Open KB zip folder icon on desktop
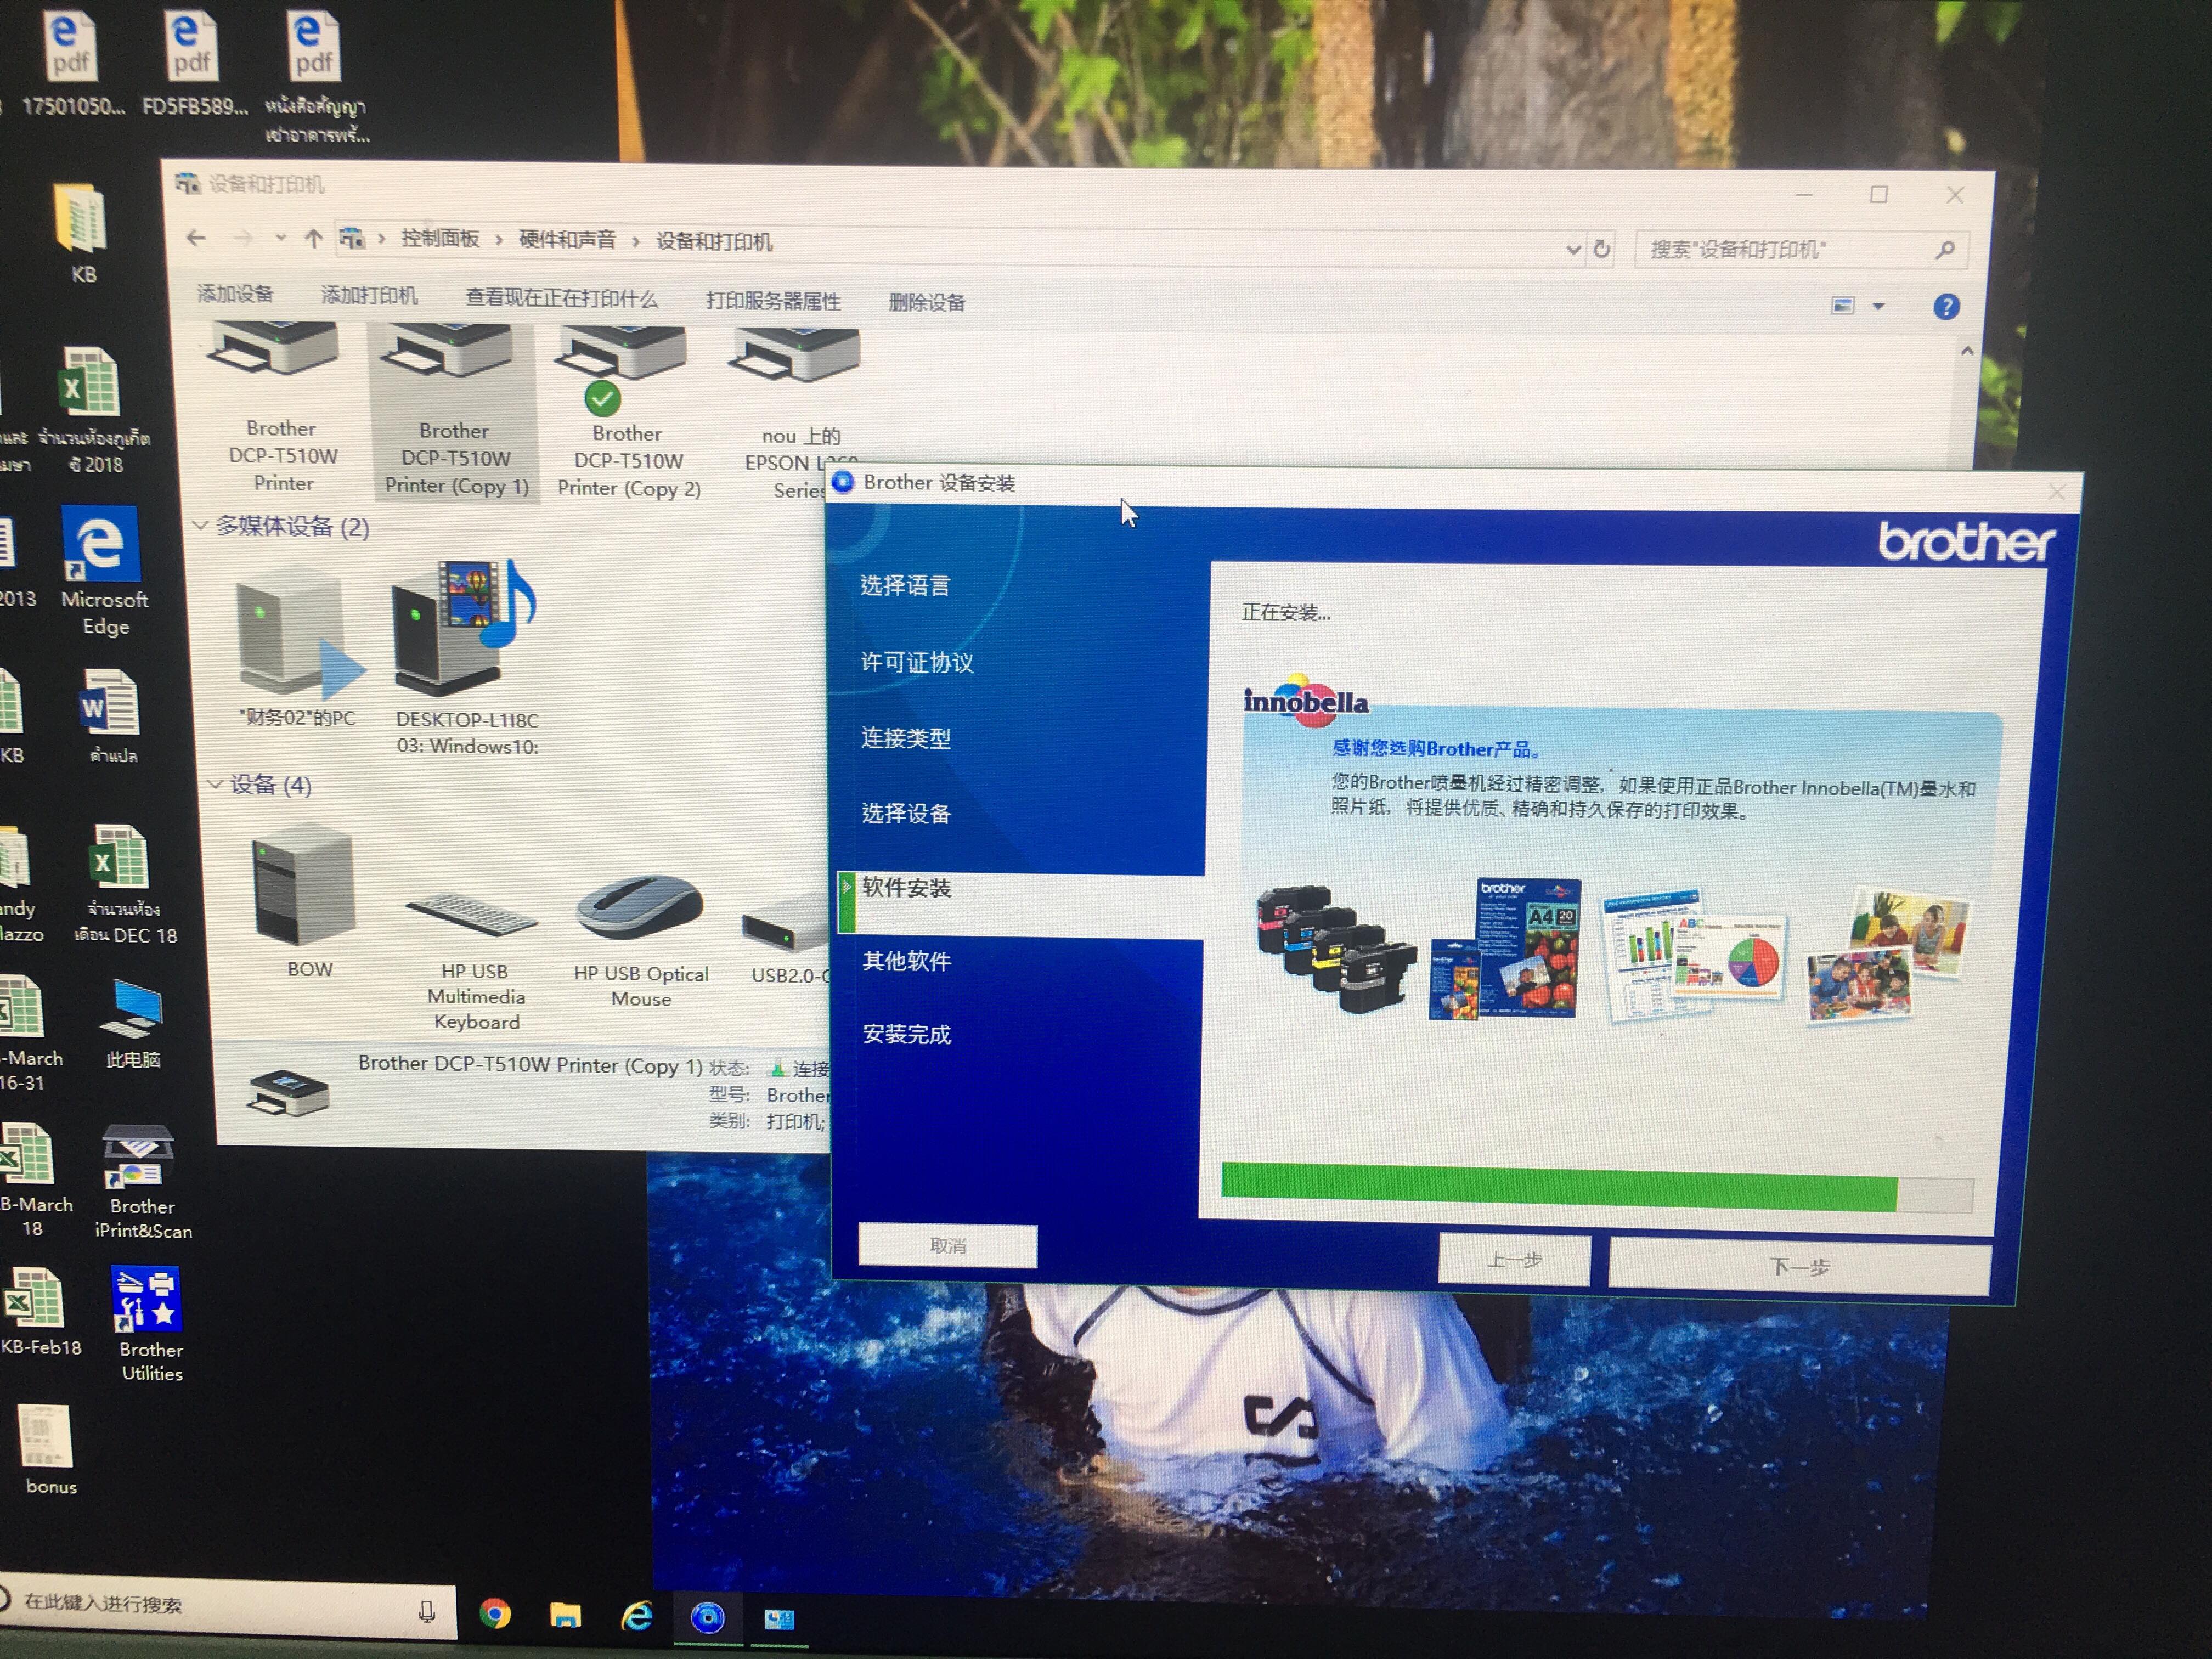The width and height of the screenshot is (2212, 1659). [82, 233]
